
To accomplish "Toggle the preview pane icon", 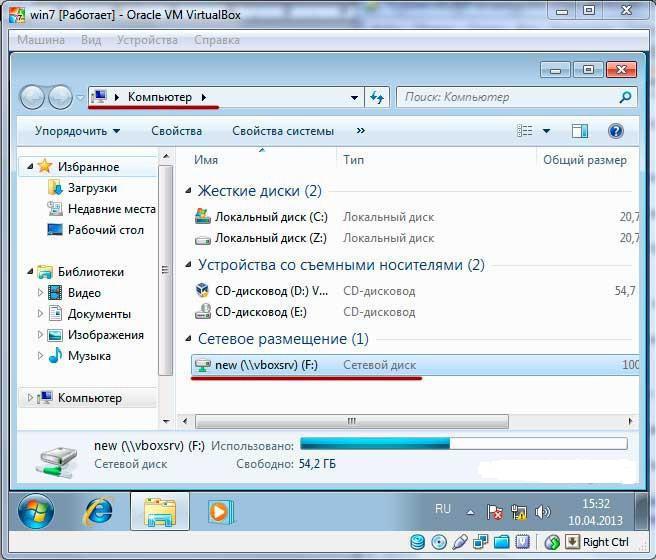I will [x=580, y=131].
